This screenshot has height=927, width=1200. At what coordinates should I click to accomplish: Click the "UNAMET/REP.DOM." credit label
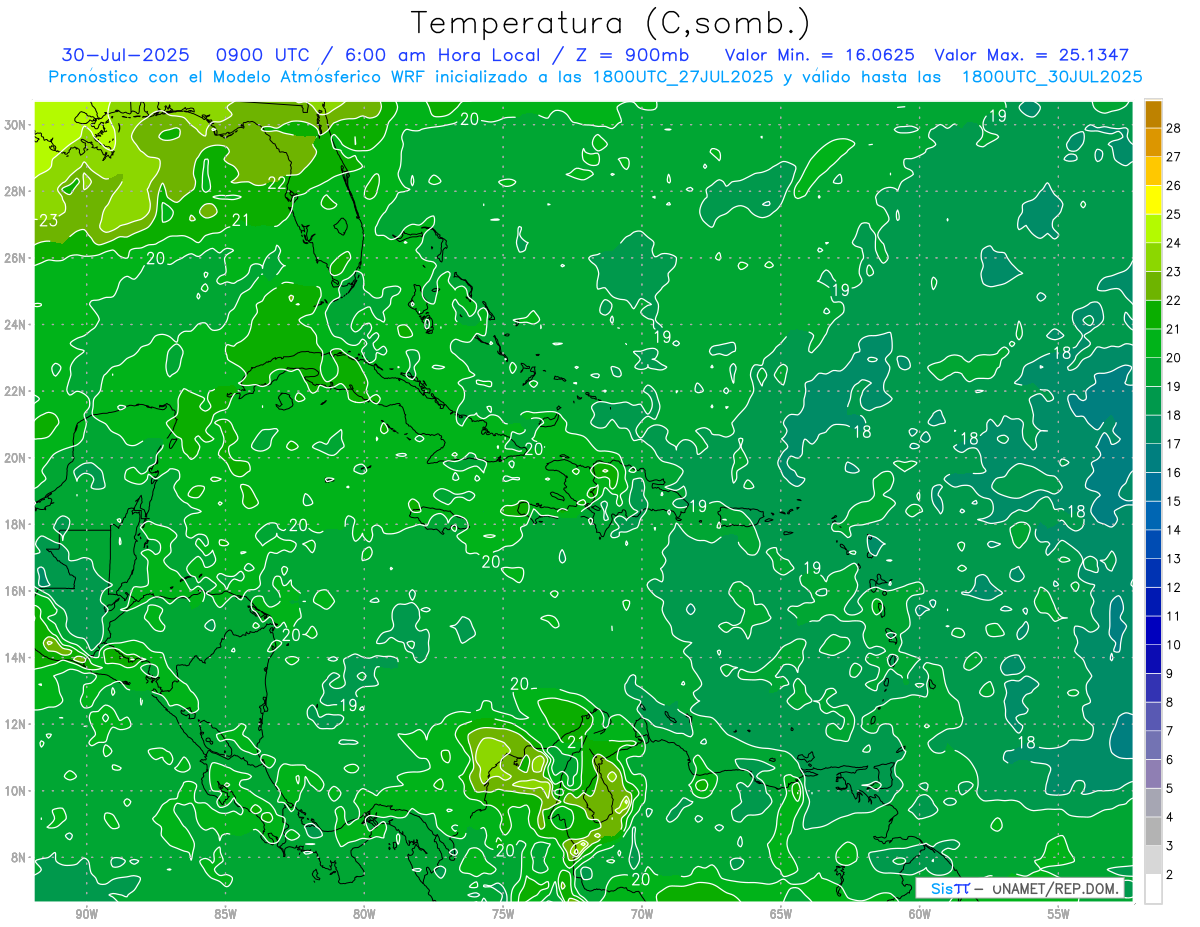click(1054, 888)
